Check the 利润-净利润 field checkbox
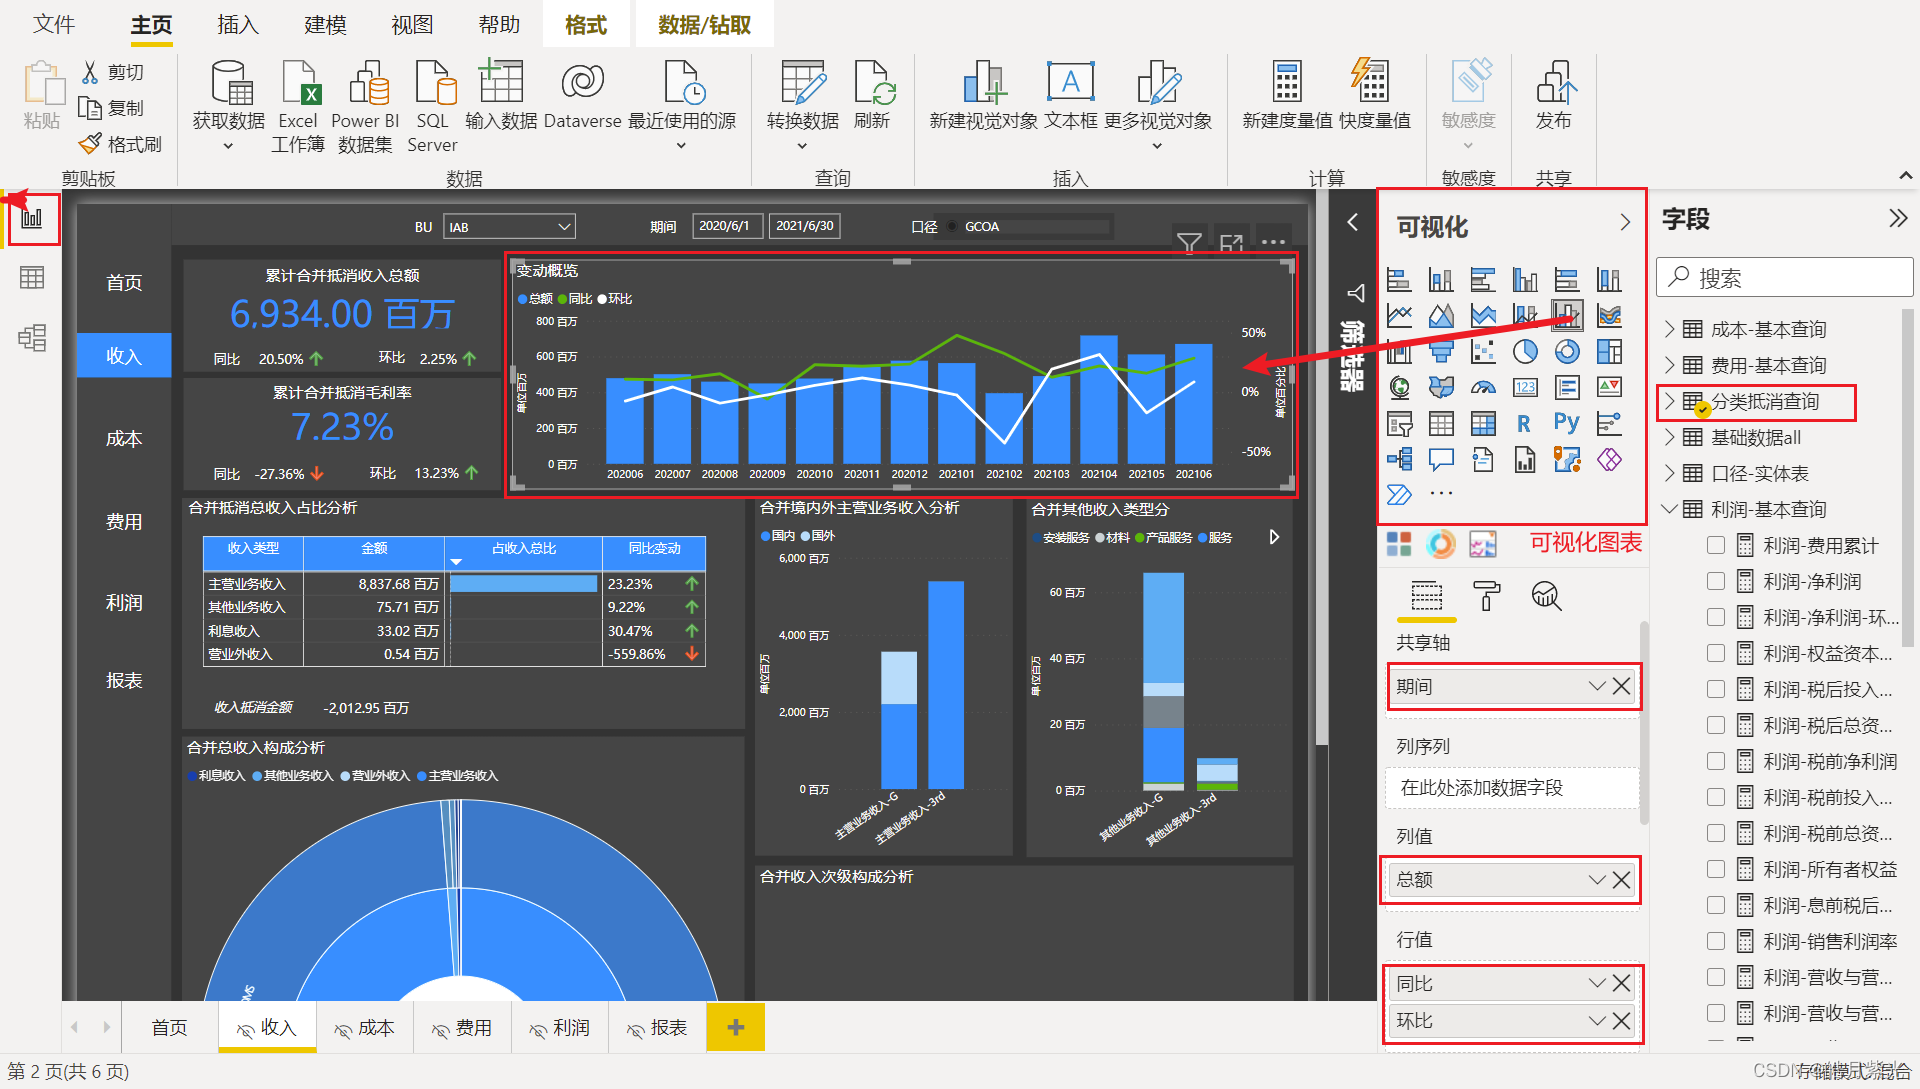The width and height of the screenshot is (1920, 1089). 1716,582
